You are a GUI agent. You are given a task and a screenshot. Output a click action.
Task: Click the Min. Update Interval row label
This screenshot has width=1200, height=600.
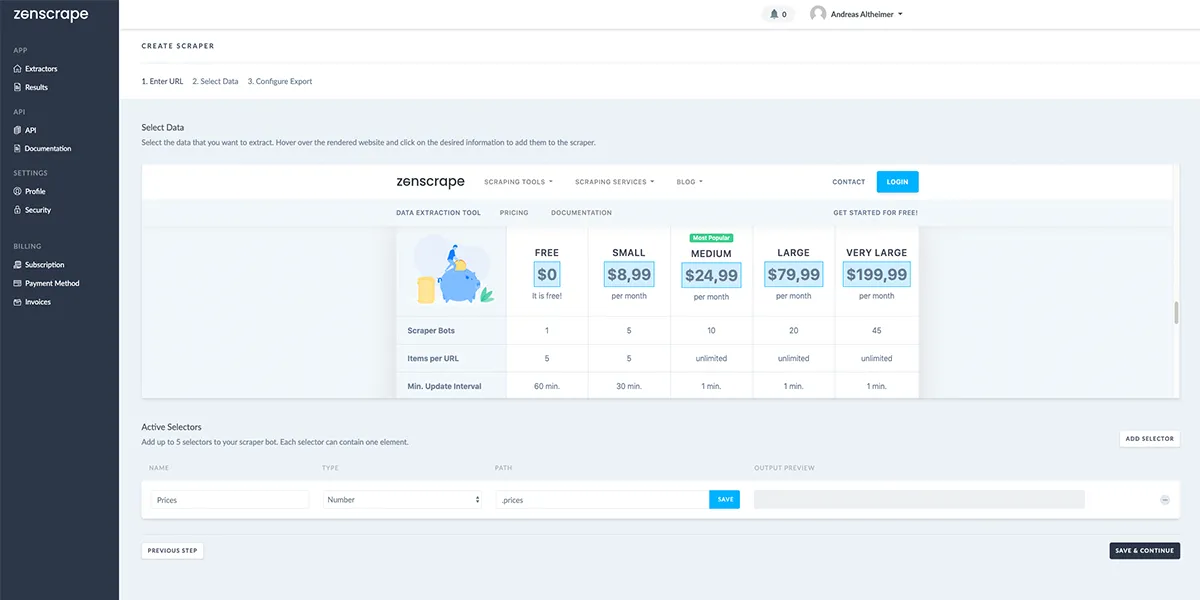click(x=444, y=386)
